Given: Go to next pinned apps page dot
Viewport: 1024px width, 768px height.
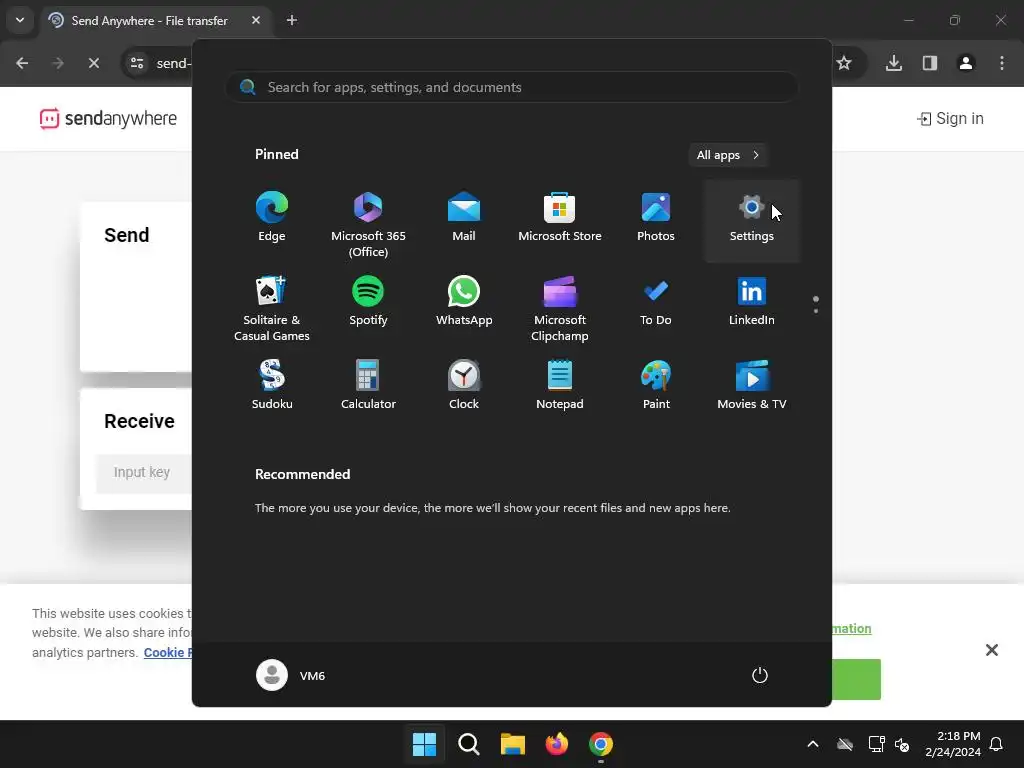Looking at the screenshot, I should [x=816, y=311].
